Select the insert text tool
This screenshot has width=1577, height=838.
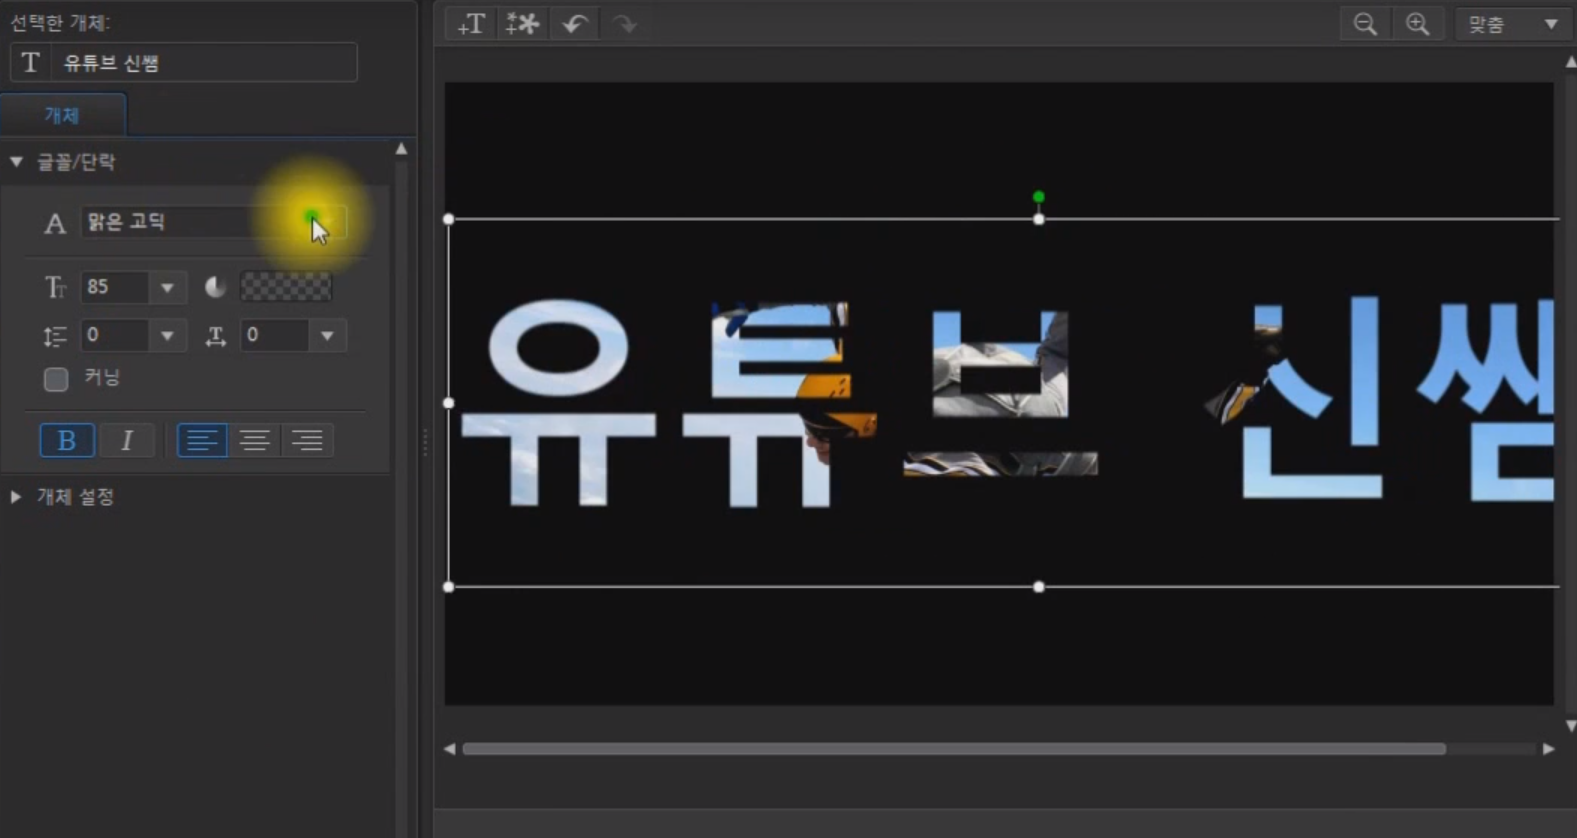(471, 24)
